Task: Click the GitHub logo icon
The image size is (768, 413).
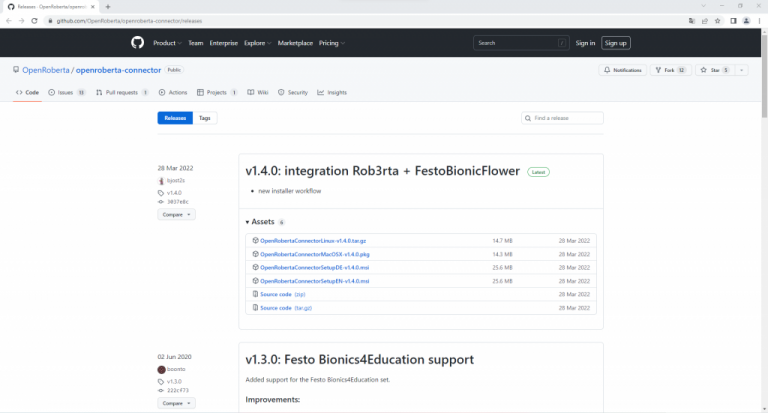Action: [138, 43]
